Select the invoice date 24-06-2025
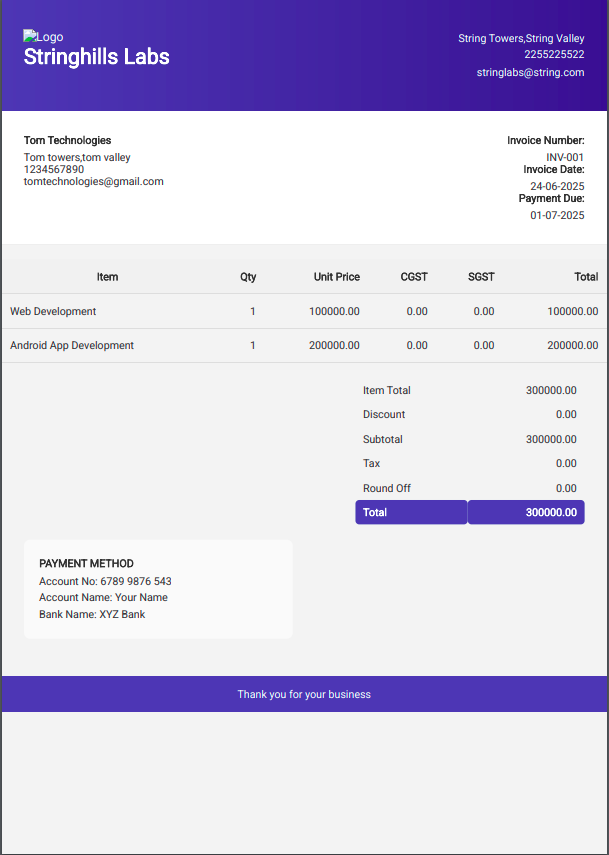 pyautogui.click(x=557, y=187)
